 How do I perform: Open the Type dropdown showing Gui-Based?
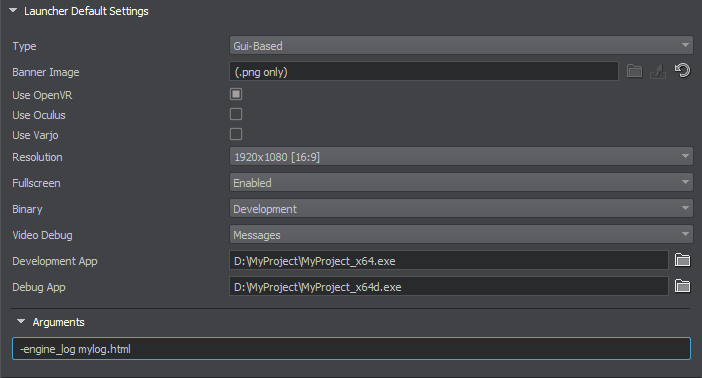(461, 46)
